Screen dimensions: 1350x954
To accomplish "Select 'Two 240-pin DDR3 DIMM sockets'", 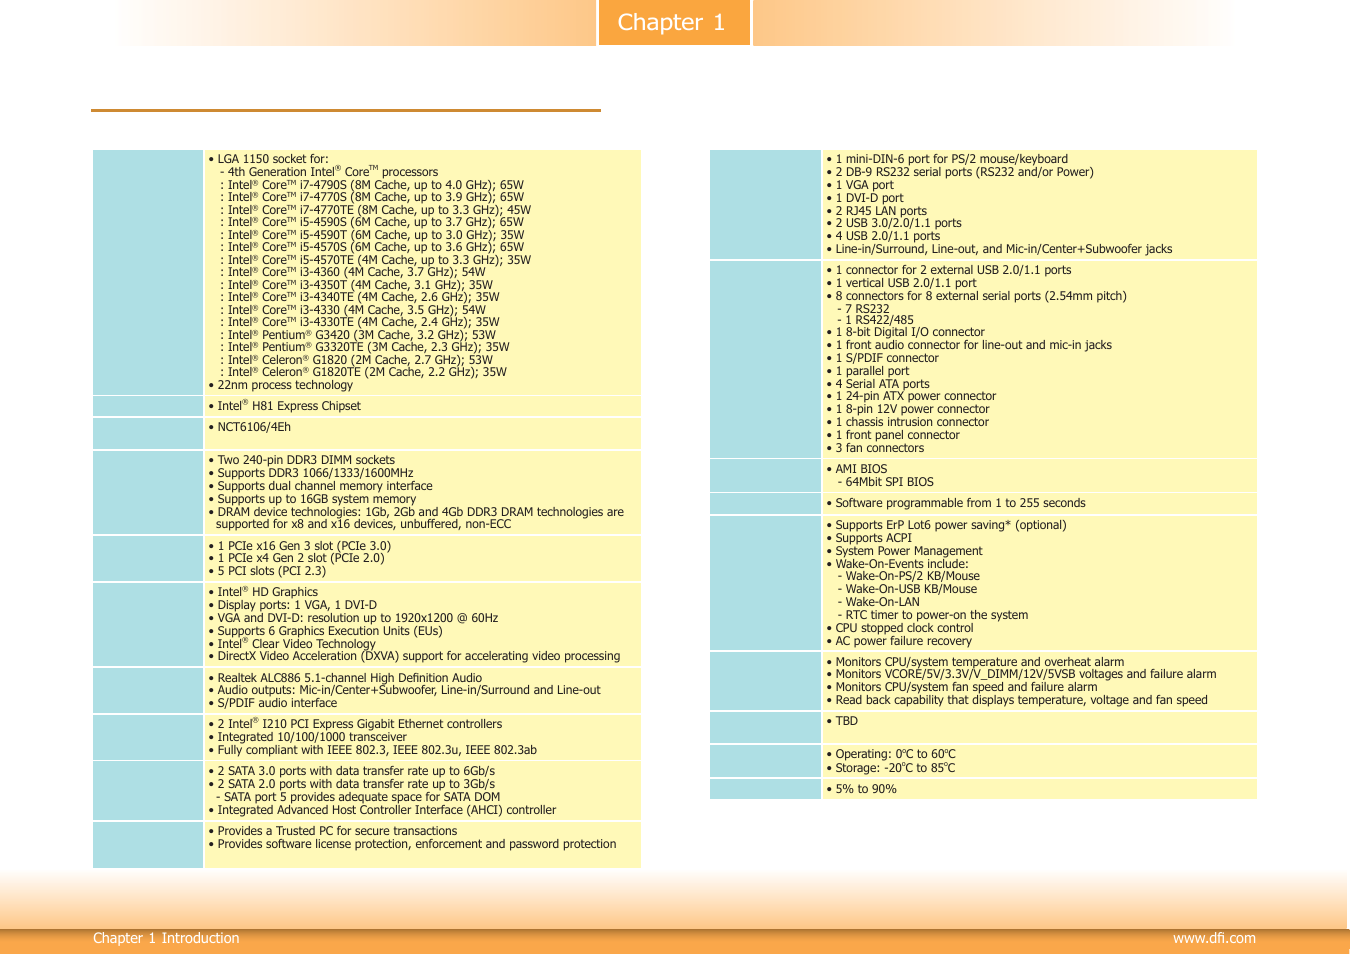I will click(301, 460).
